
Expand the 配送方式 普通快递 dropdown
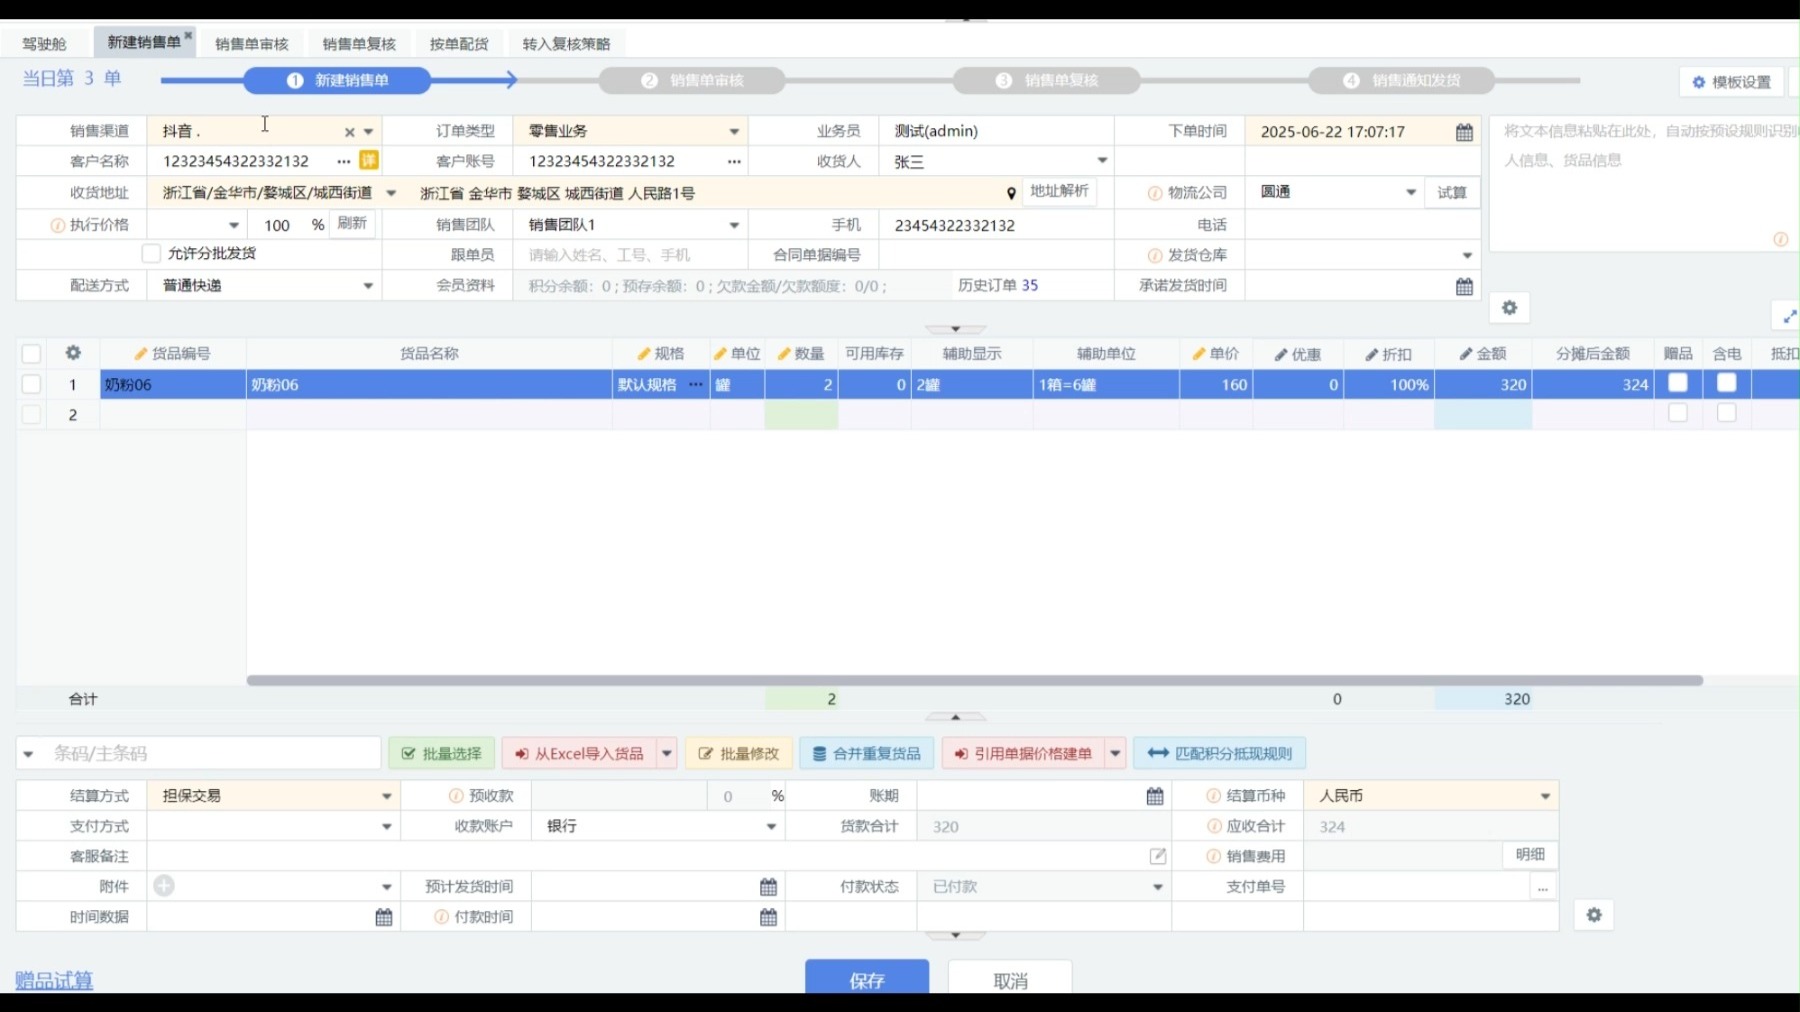pos(368,285)
